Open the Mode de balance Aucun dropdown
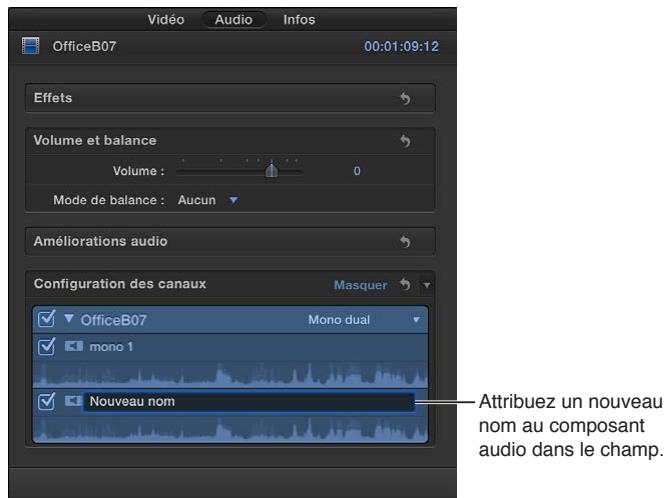Image resolution: width=665 pixels, height=498 pixels. coord(208,200)
